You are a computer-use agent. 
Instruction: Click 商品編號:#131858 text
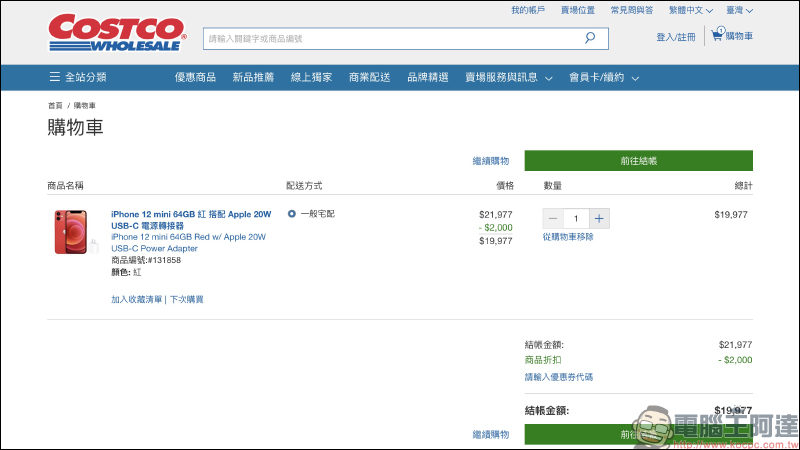click(146, 260)
